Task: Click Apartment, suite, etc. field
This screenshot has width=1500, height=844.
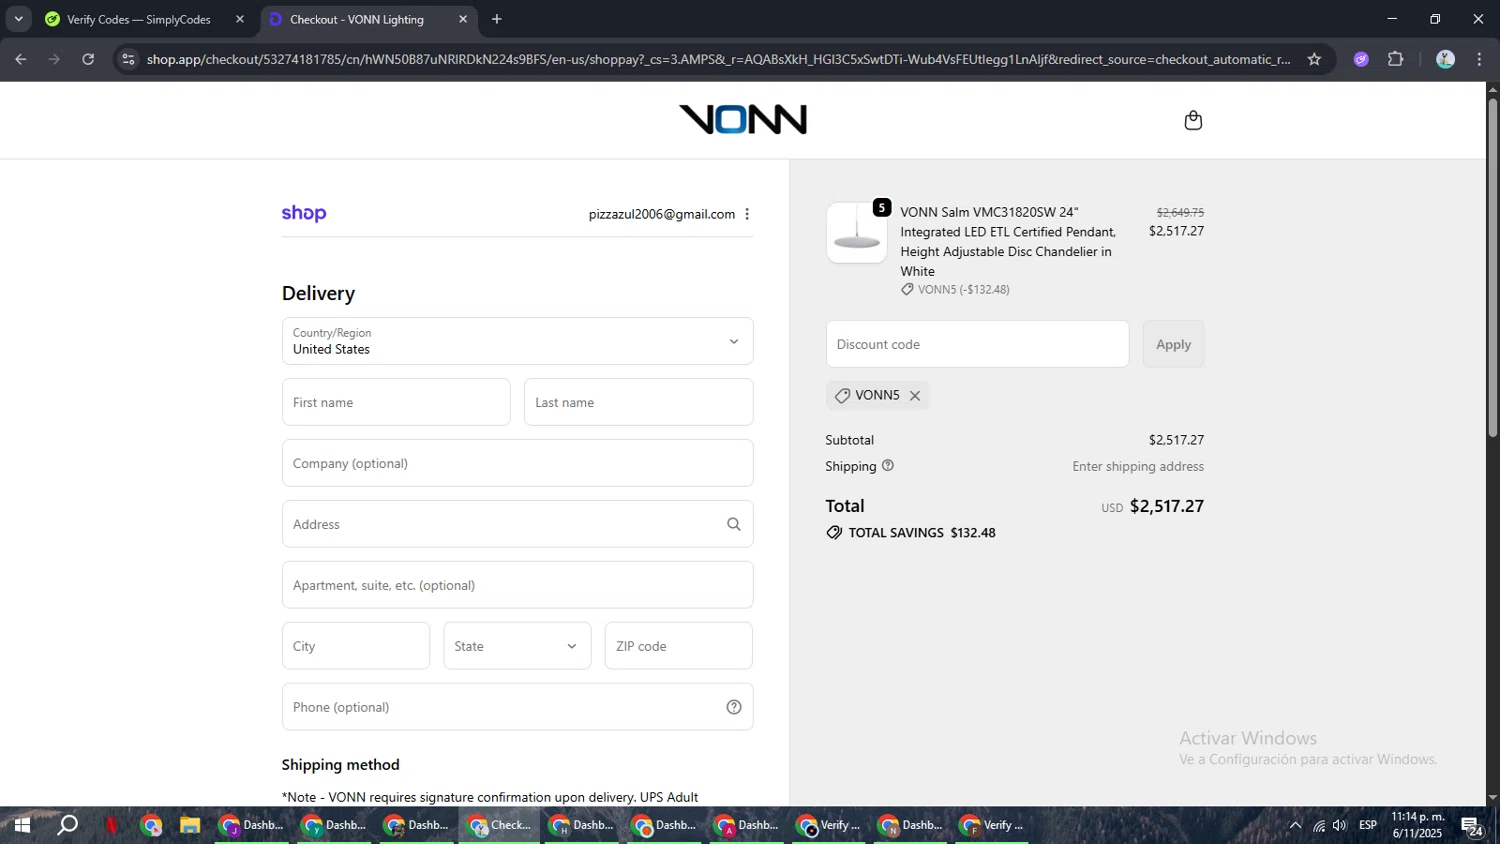Action: (x=517, y=585)
